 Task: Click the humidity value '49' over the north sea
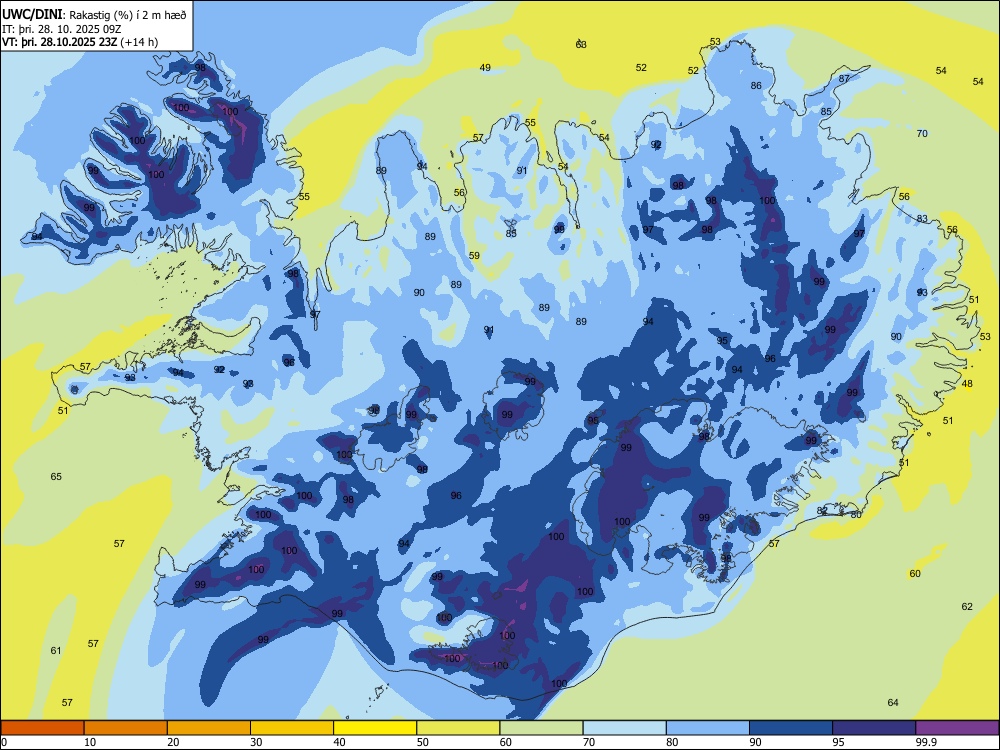485,68
